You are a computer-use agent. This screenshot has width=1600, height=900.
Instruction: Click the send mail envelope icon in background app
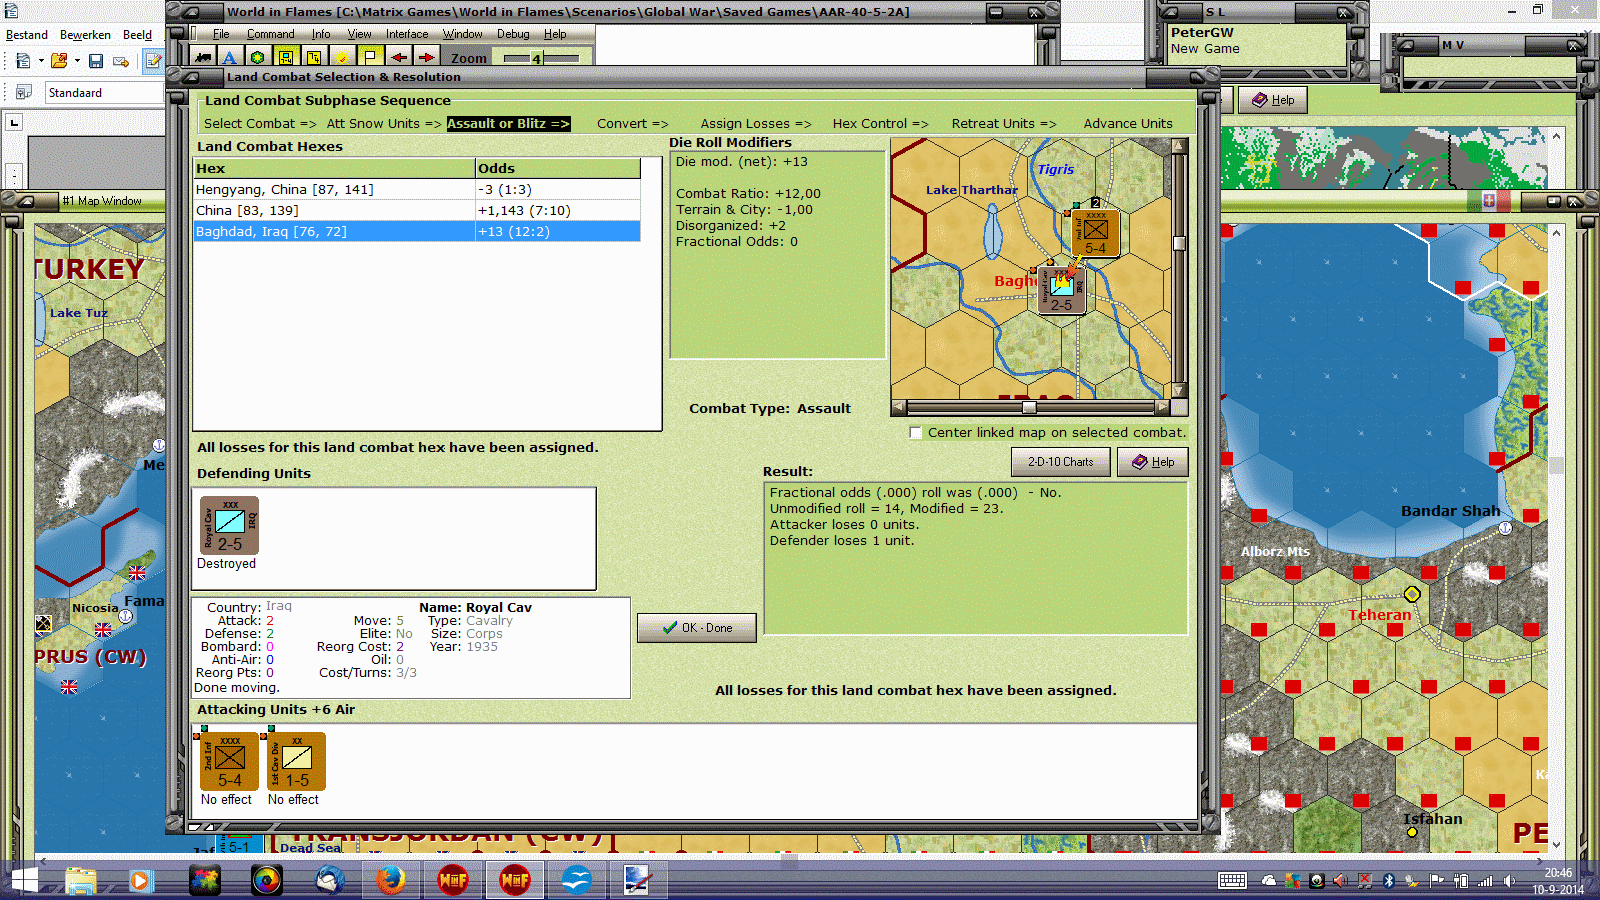pyautogui.click(x=121, y=61)
